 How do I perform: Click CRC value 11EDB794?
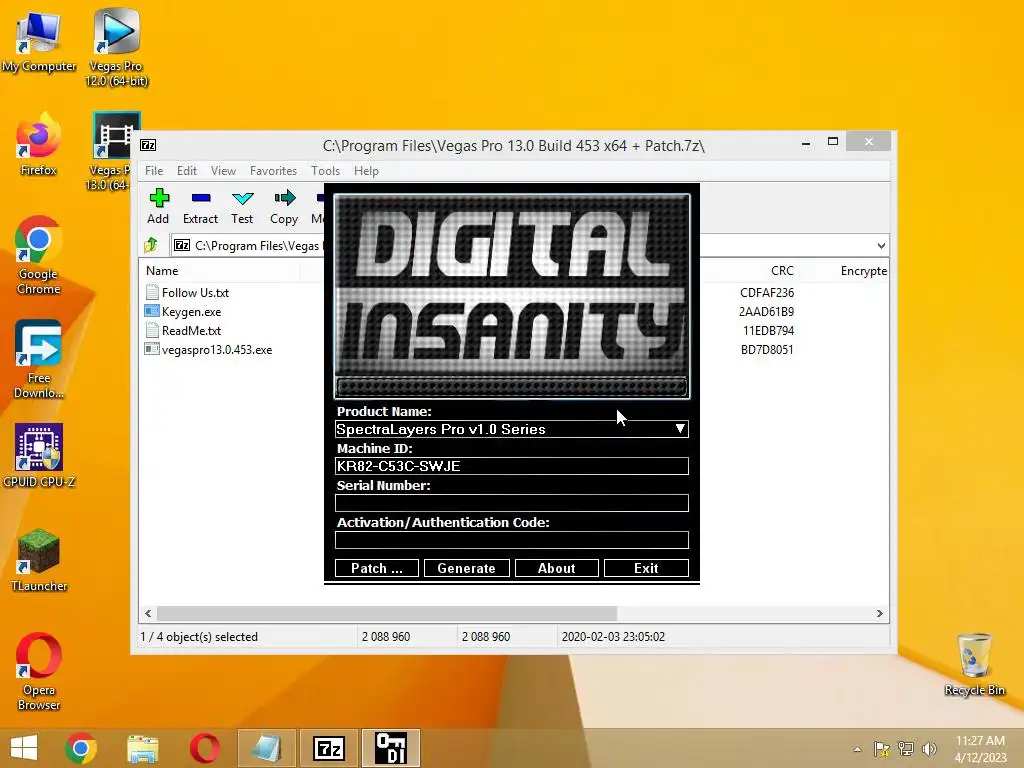click(x=768, y=330)
